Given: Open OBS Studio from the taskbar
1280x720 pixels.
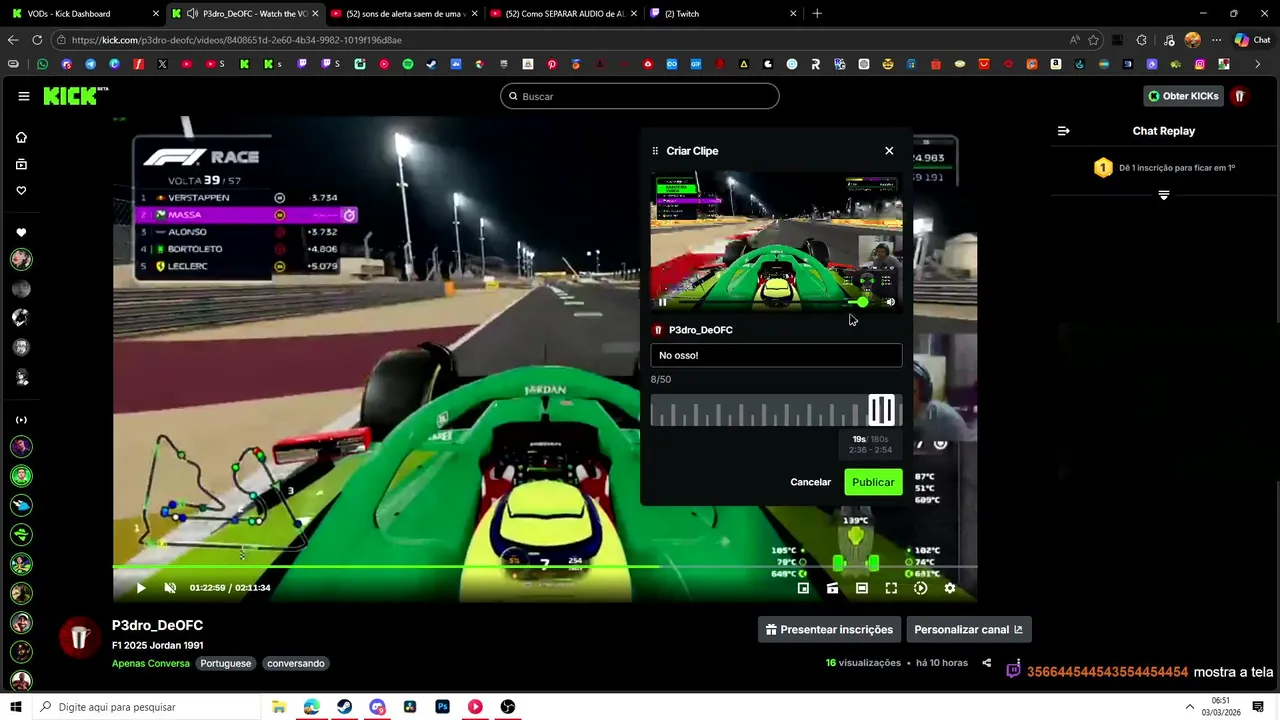Looking at the screenshot, I should [x=508, y=707].
